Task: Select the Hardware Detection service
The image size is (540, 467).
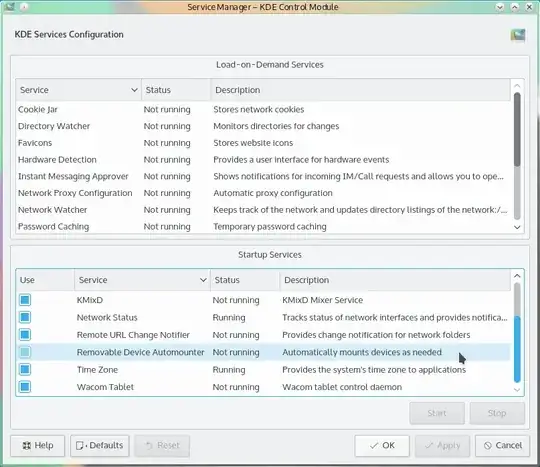Action: coord(263,159)
